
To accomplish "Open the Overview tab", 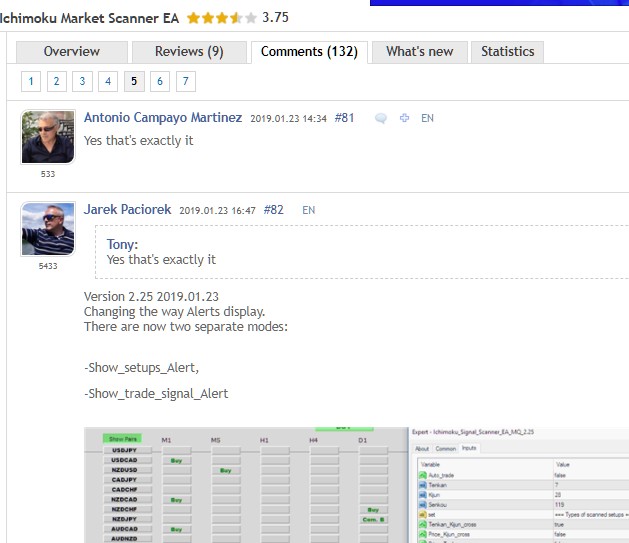I will [72, 52].
